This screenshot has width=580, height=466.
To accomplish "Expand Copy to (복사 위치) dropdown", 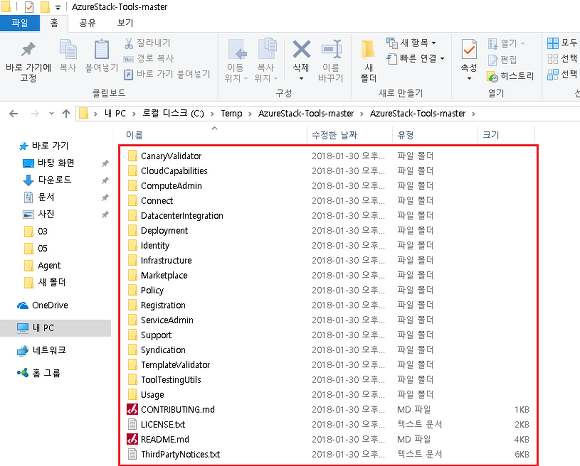I will tap(276, 78).
